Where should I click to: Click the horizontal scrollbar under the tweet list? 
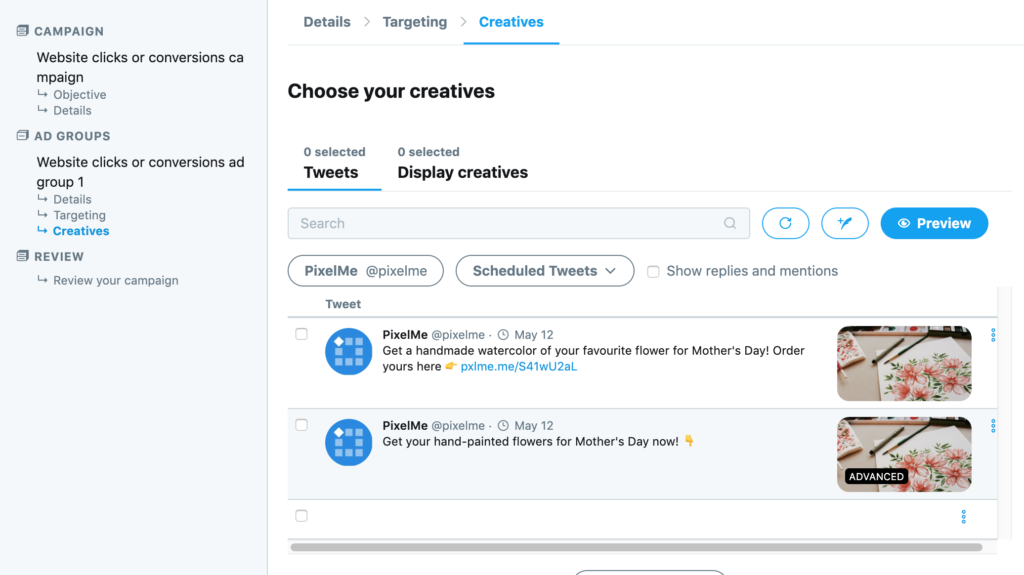(635, 547)
